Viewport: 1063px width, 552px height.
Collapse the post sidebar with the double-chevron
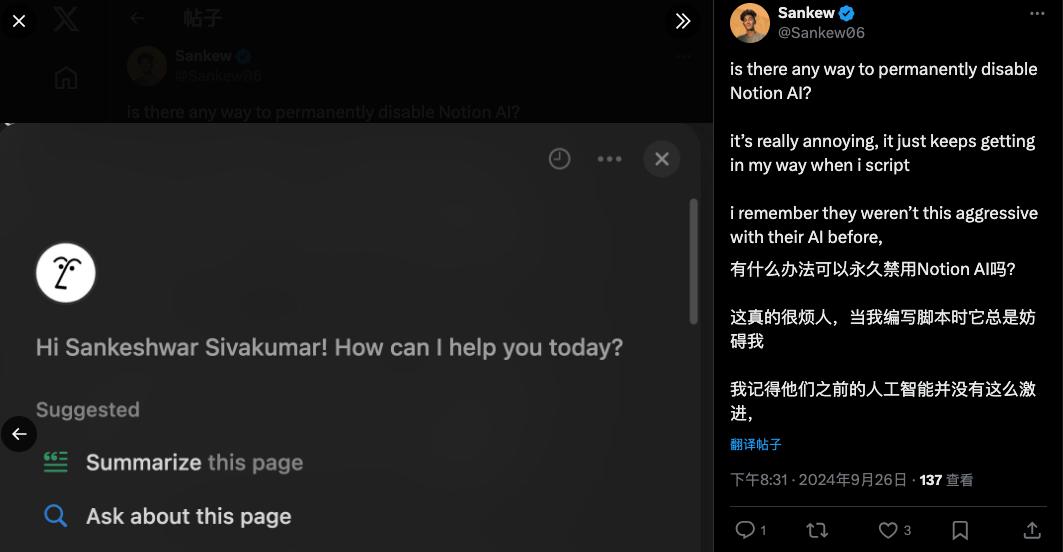(x=683, y=21)
